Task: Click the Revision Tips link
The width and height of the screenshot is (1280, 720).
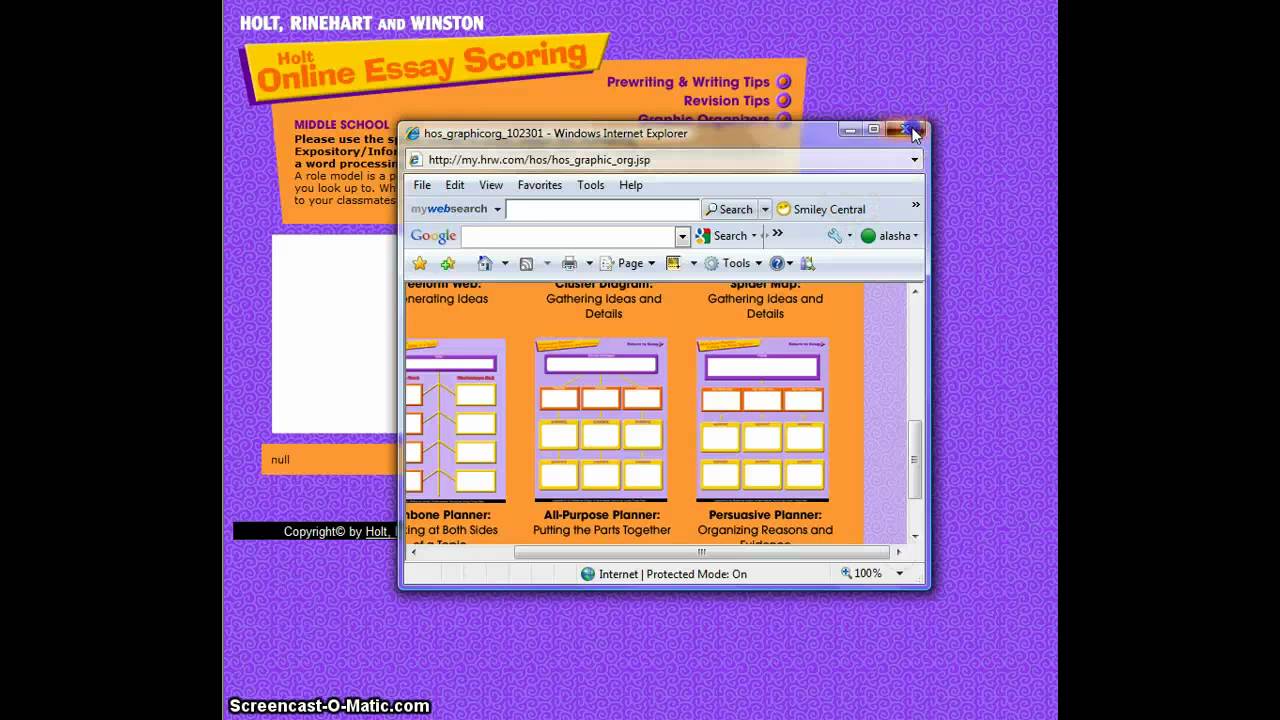Action: pos(727,100)
